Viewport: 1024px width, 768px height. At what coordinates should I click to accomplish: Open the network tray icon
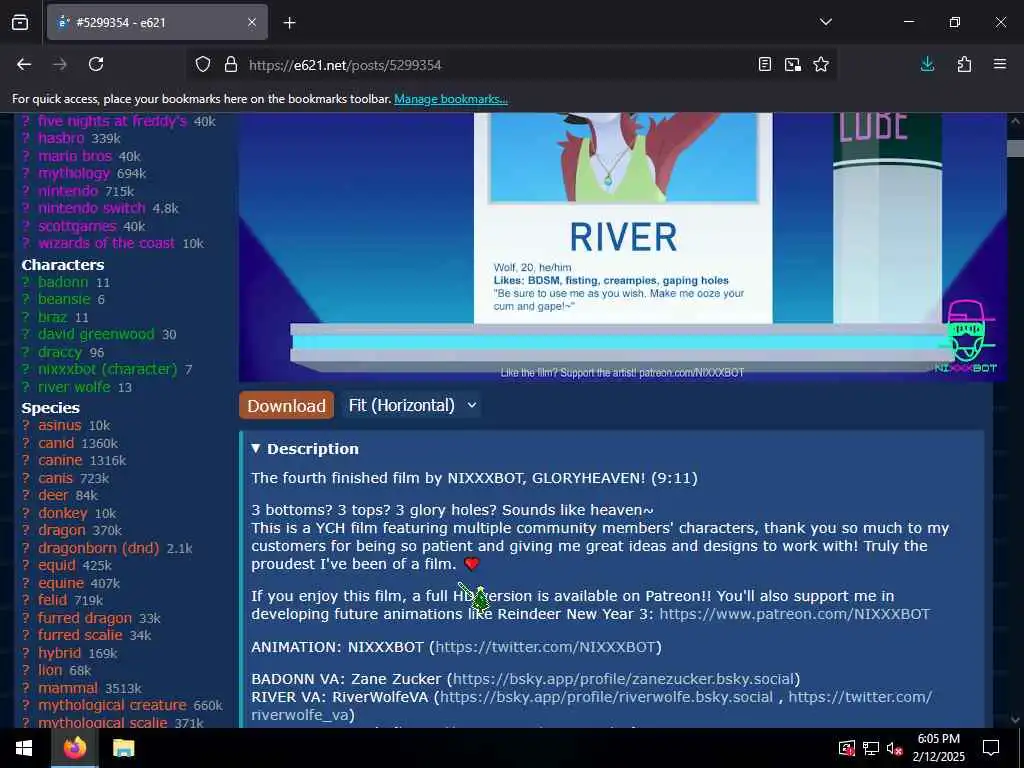871,748
